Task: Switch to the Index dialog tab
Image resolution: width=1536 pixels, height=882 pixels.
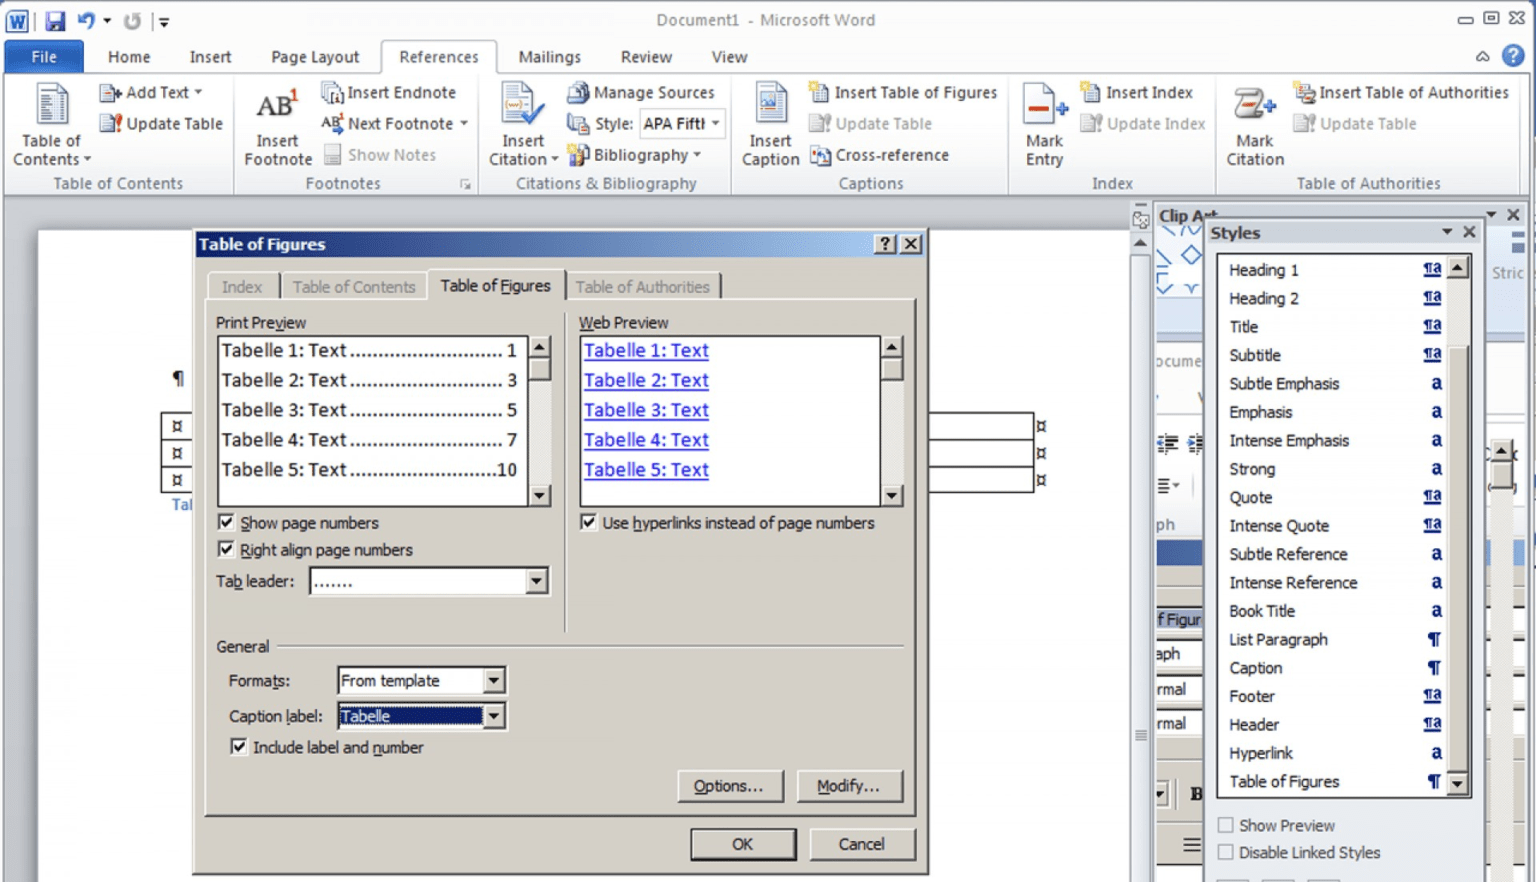Action: [242, 286]
